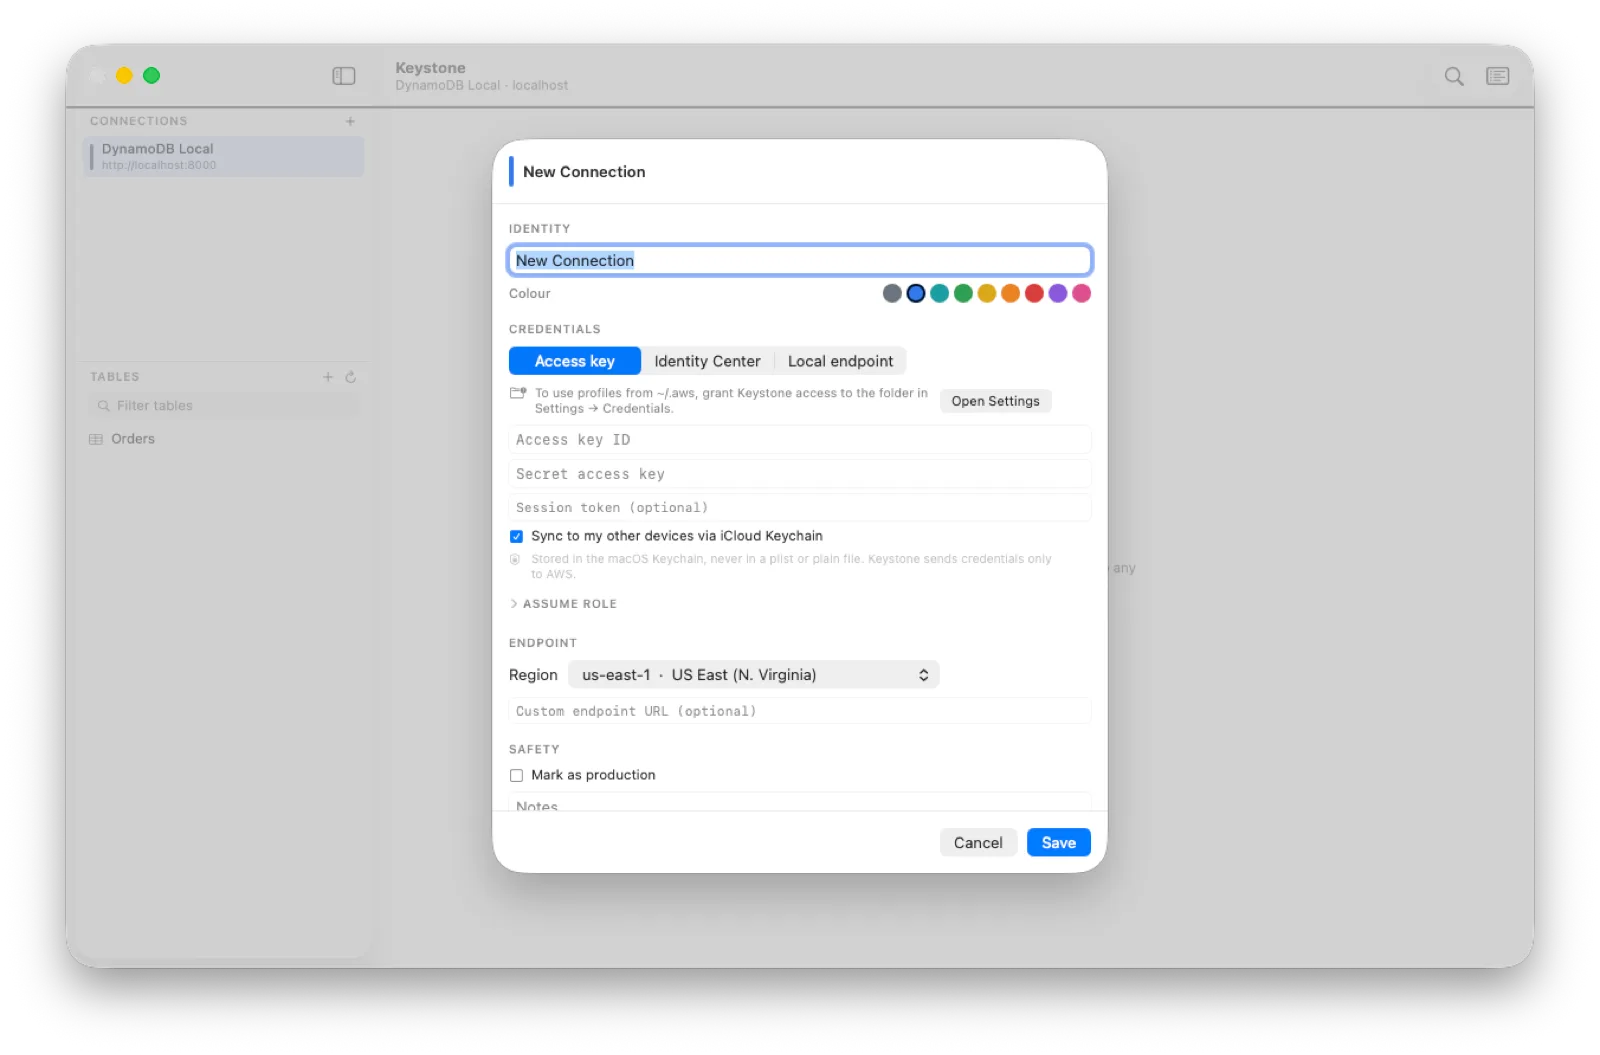Screen dimensions: 1600x1055
Task: Click the Filter tables search field
Action: pos(224,406)
